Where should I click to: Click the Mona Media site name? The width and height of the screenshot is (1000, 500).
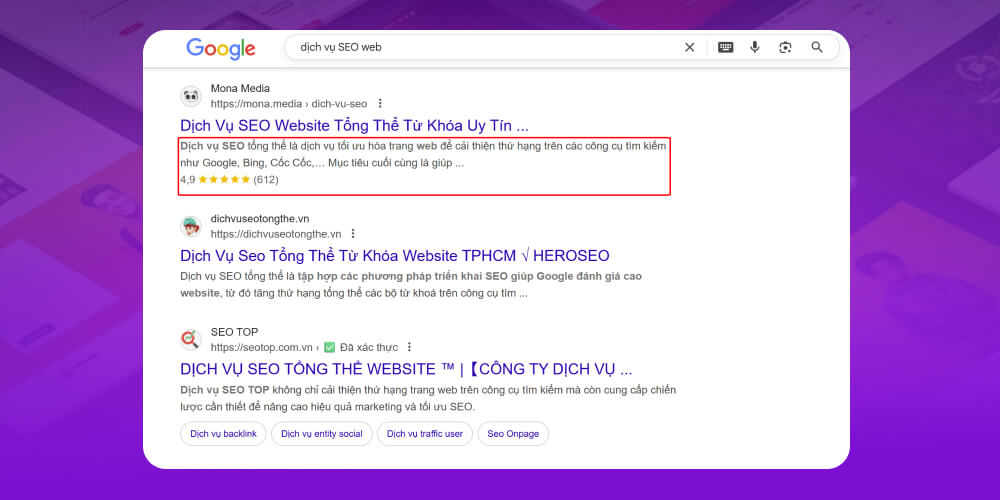click(x=240, y=89)
